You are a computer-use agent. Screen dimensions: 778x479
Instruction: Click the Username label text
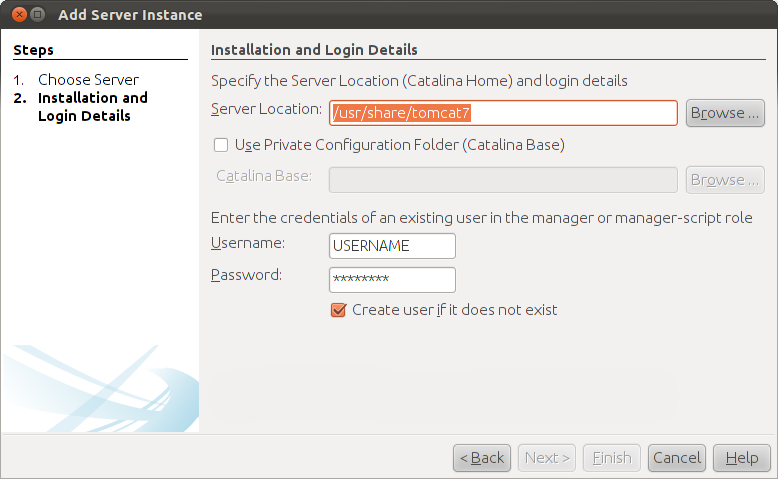pyautogui.click(x=248, y=243)
